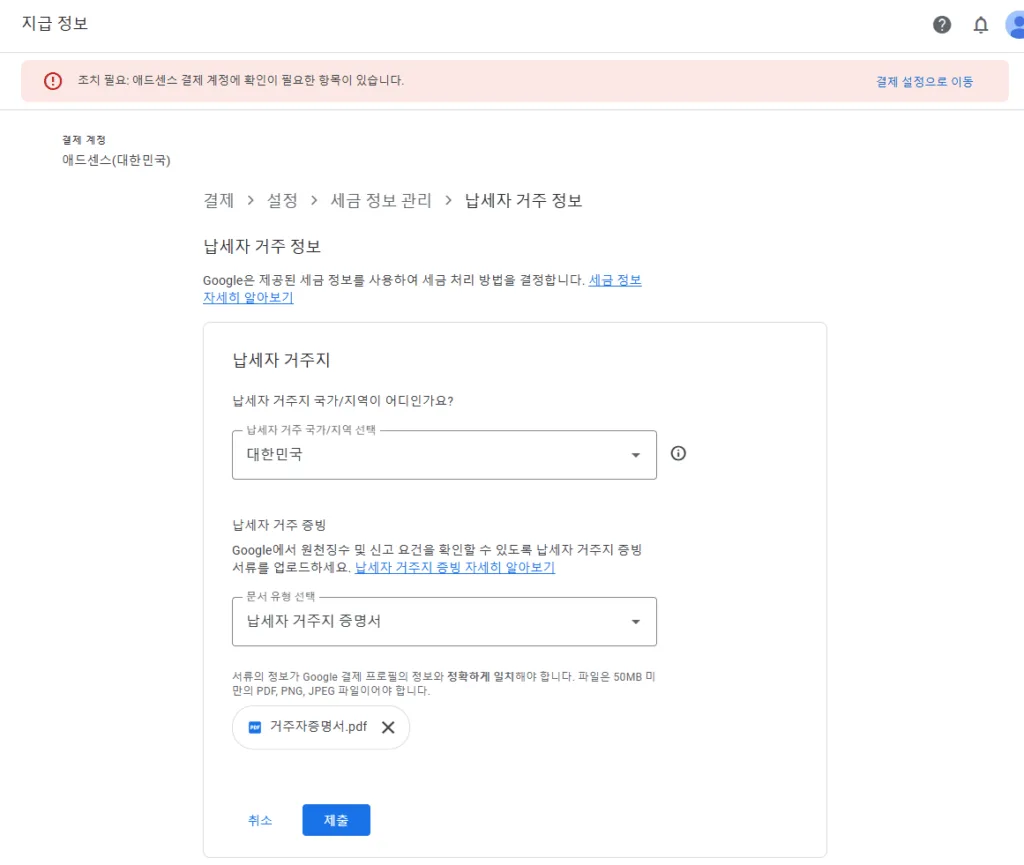Viewport: 1024px width, 865px height.
Task: Follow the 세금 정보 자세히 알아보기 link
Action: pyautogui.click(x=616, y=280)
